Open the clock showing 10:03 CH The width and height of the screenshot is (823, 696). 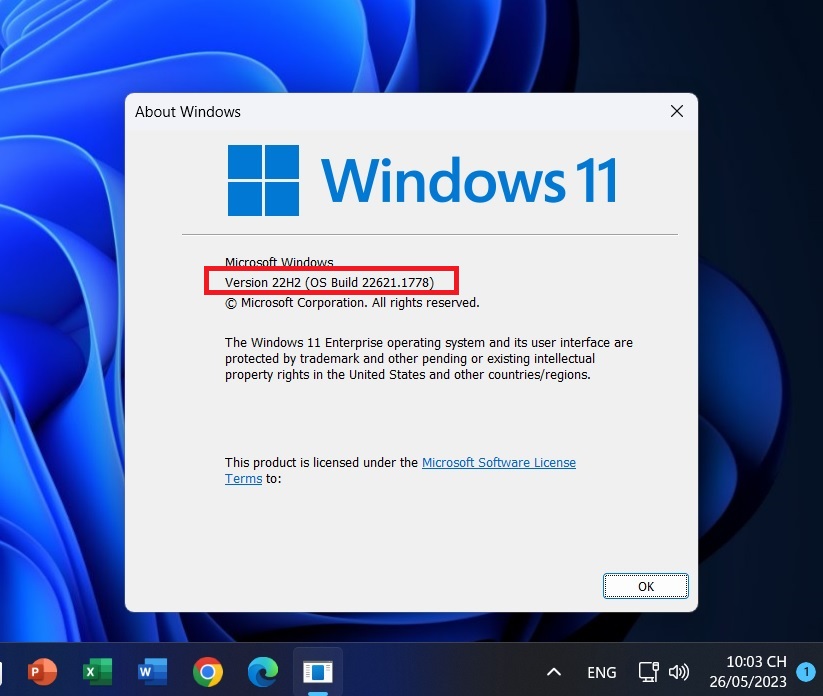coord(756,661)
